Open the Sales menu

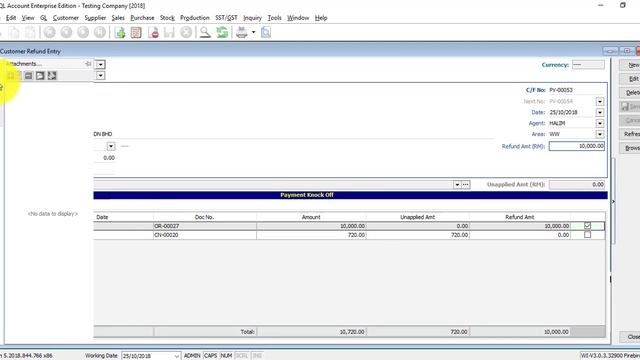(118, 18)
